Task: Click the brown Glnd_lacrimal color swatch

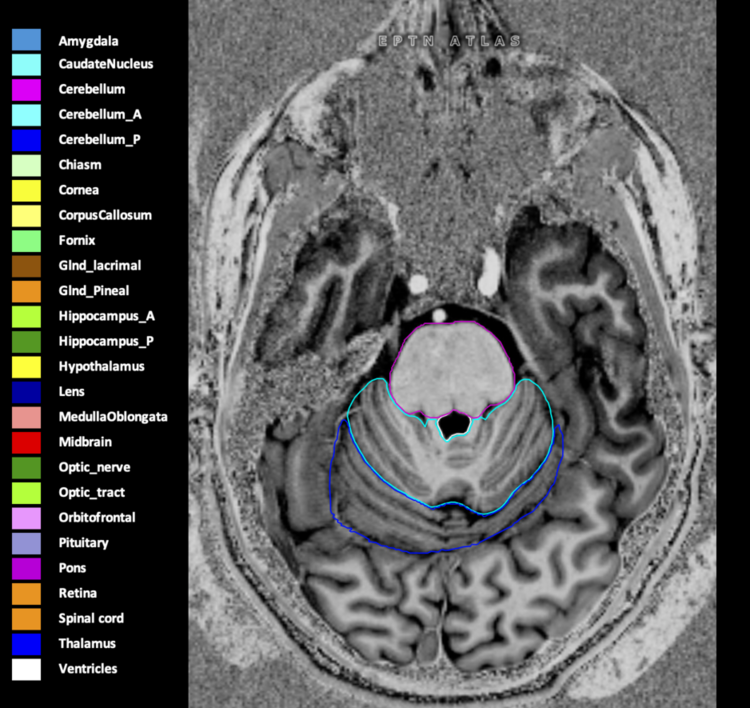Action: [26, 266]
